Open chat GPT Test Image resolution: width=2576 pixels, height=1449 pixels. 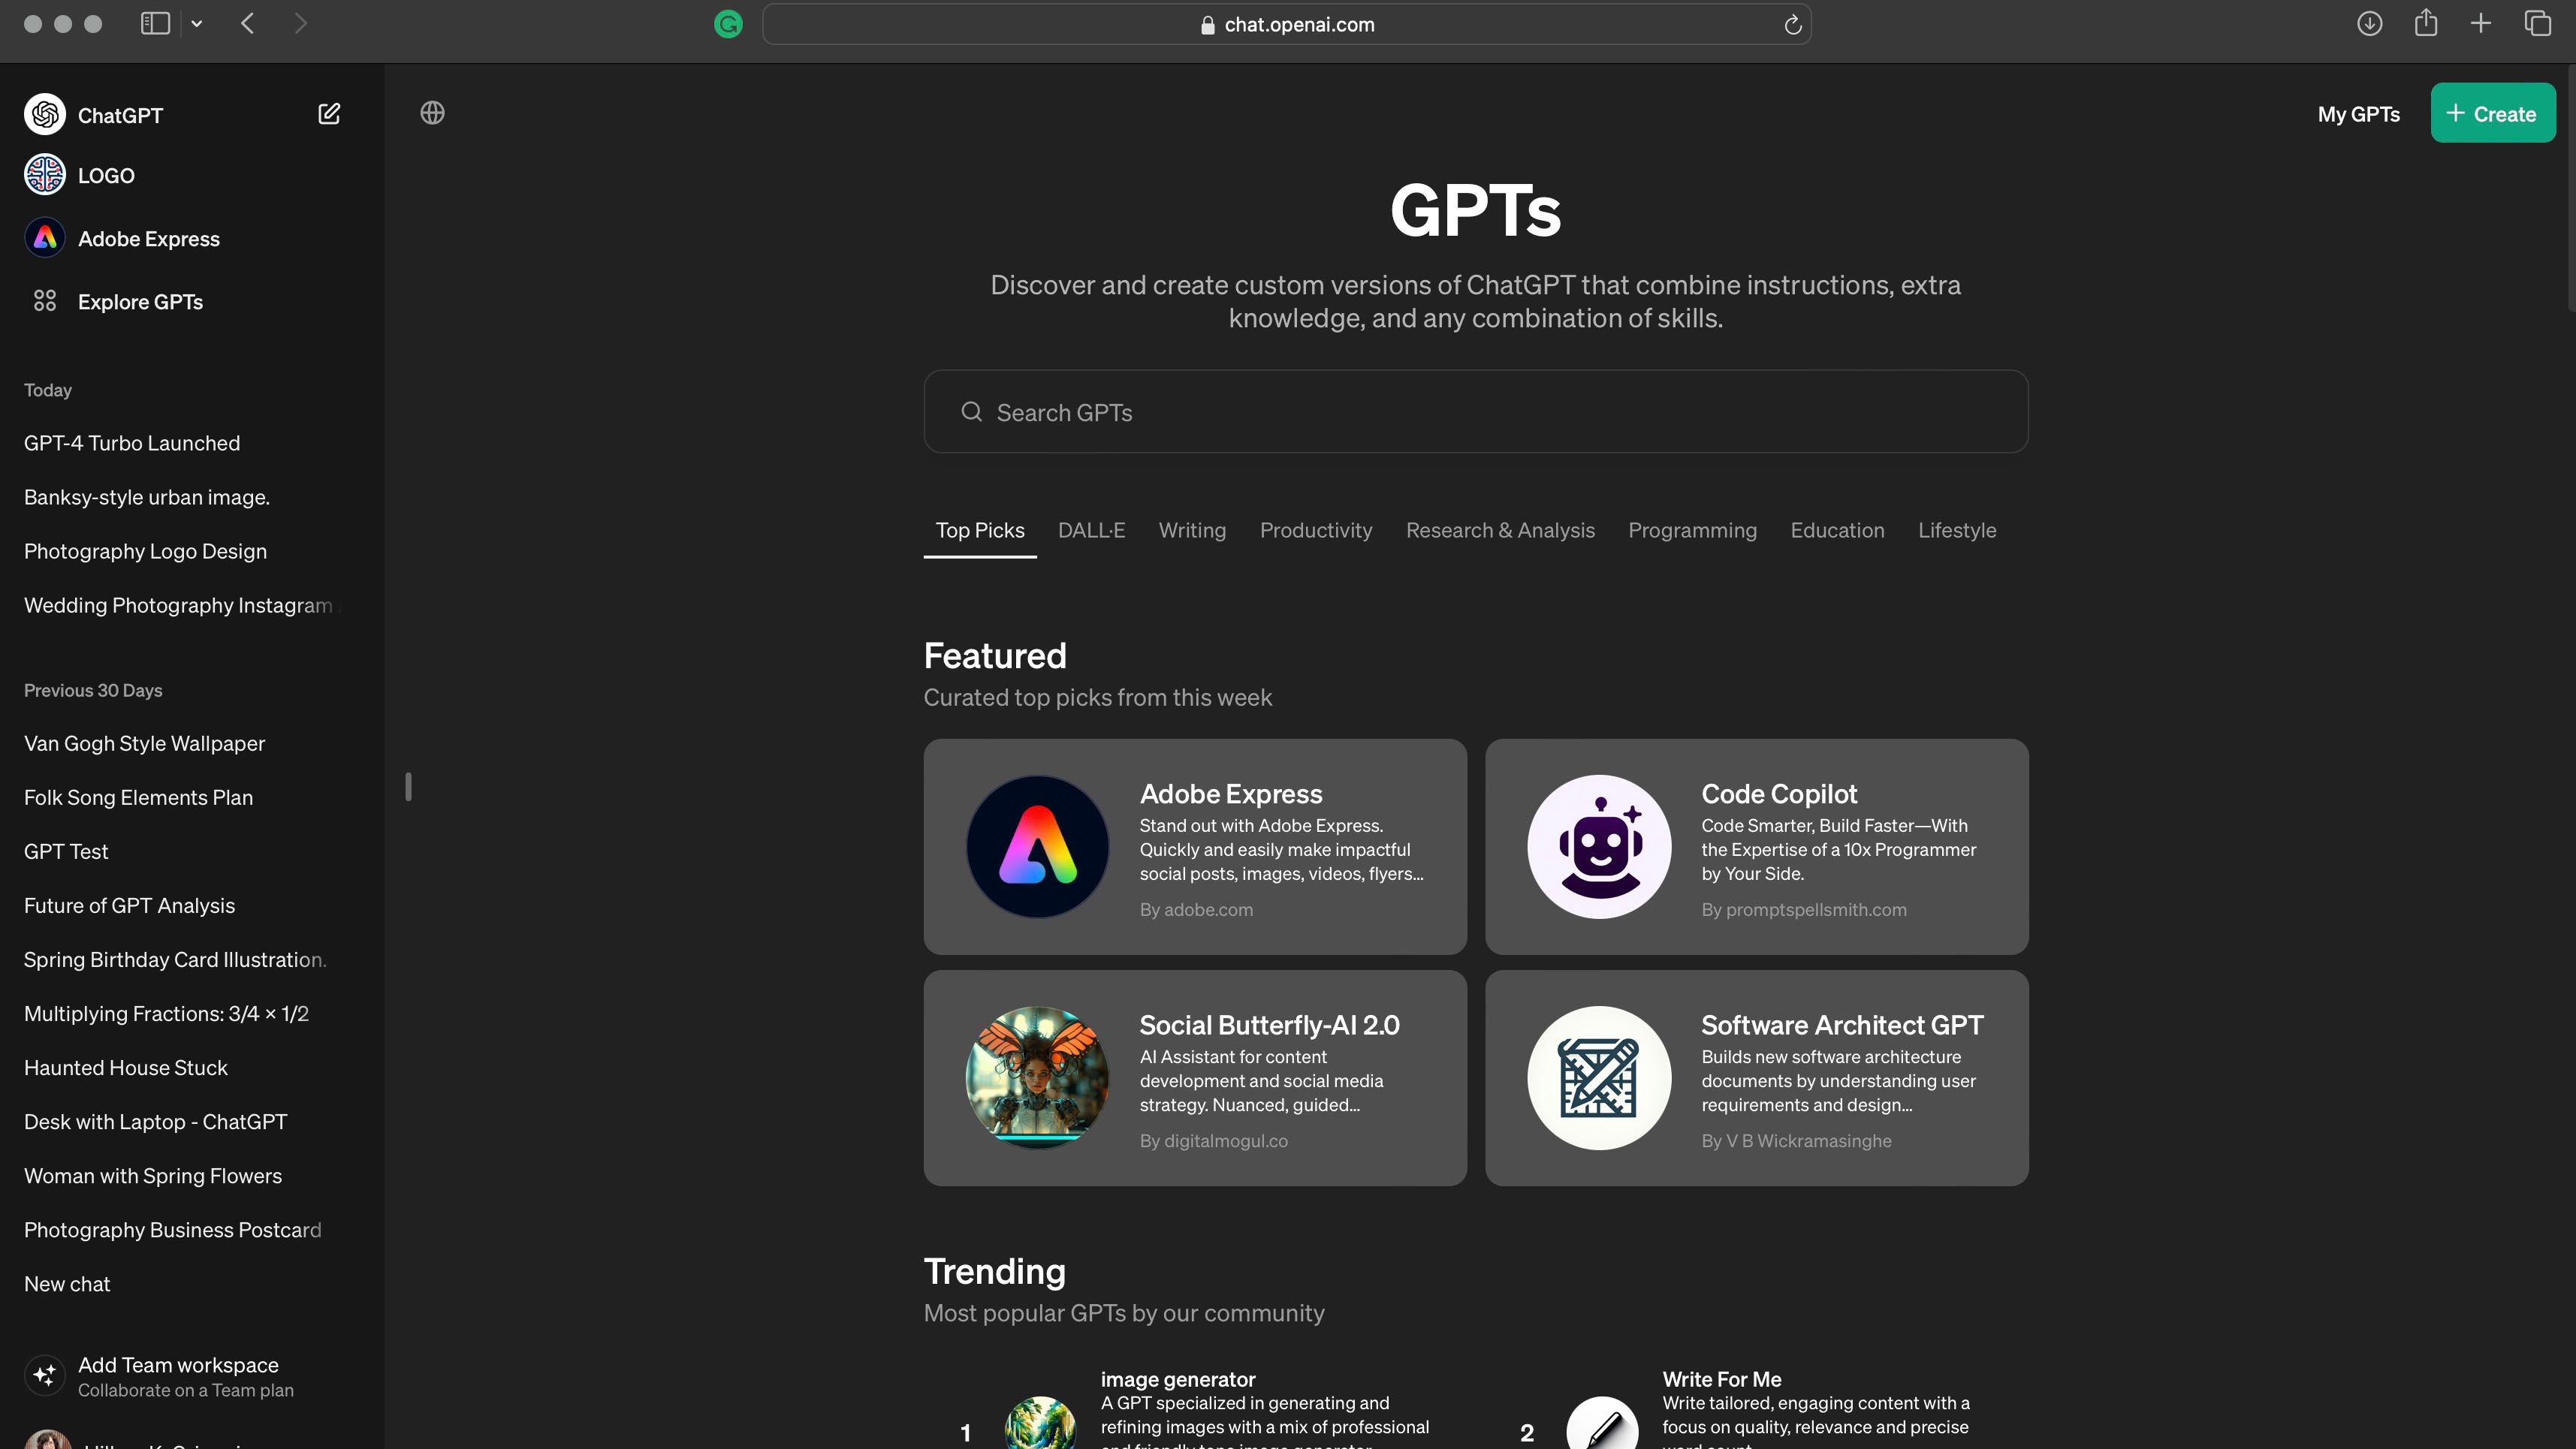point(66,851)
